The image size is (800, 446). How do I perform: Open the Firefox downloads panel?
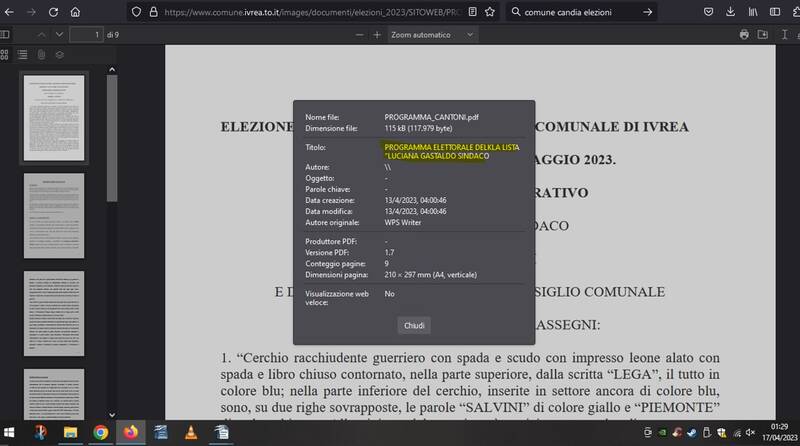[x=731, y=12]
